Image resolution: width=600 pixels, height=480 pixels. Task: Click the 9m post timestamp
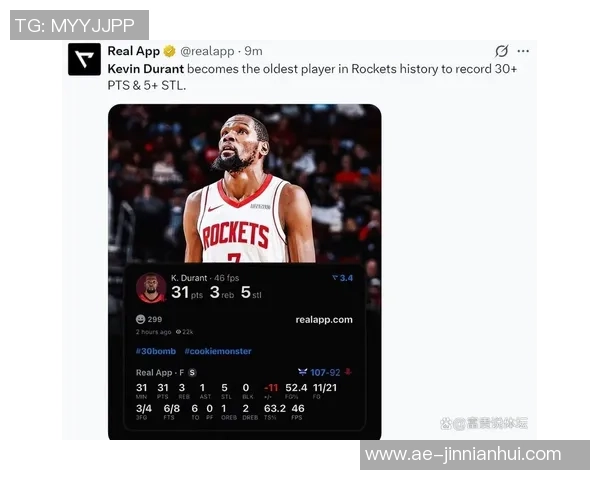pos(253,51)
